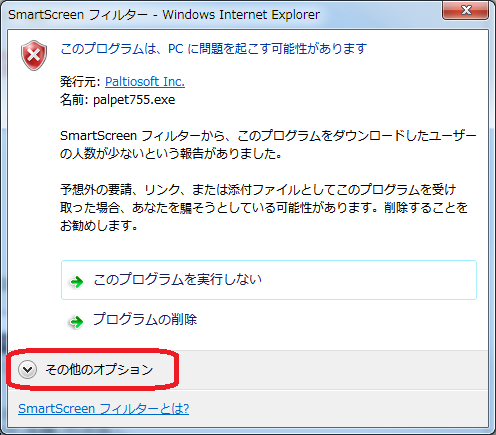Click green arrow beside プログラムの削除
496x435 pixels.
(x=76, y=322)
